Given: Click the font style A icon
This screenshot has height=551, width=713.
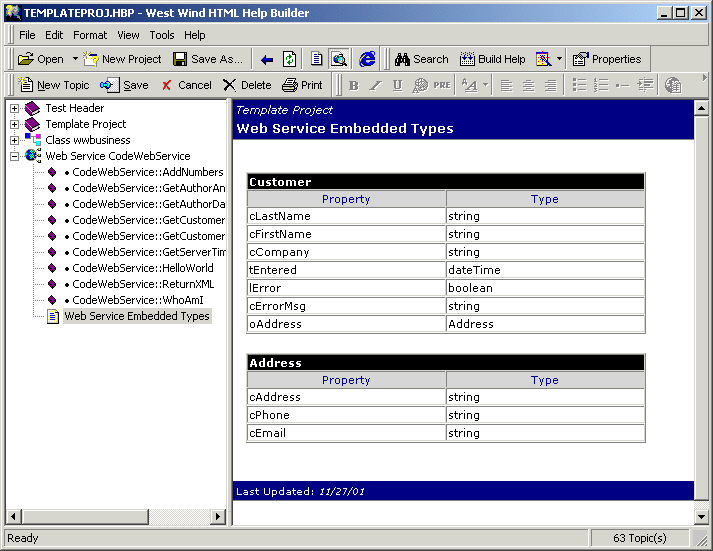Looking at the screenshot, I should [469, 85].
